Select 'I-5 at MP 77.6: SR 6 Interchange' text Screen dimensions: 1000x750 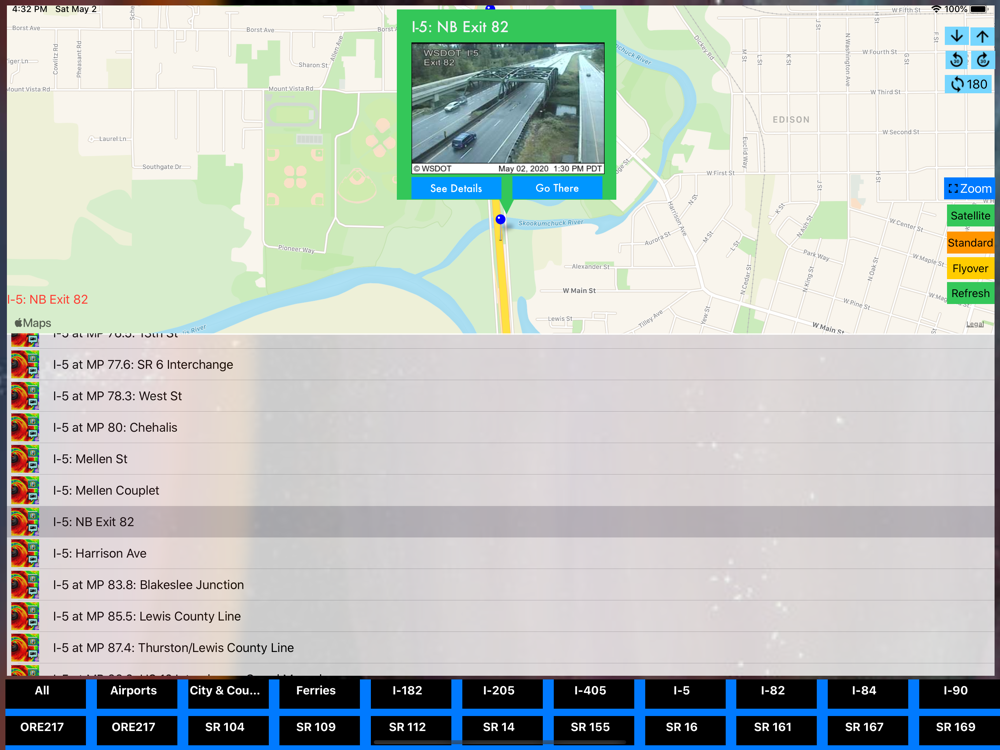143,365
